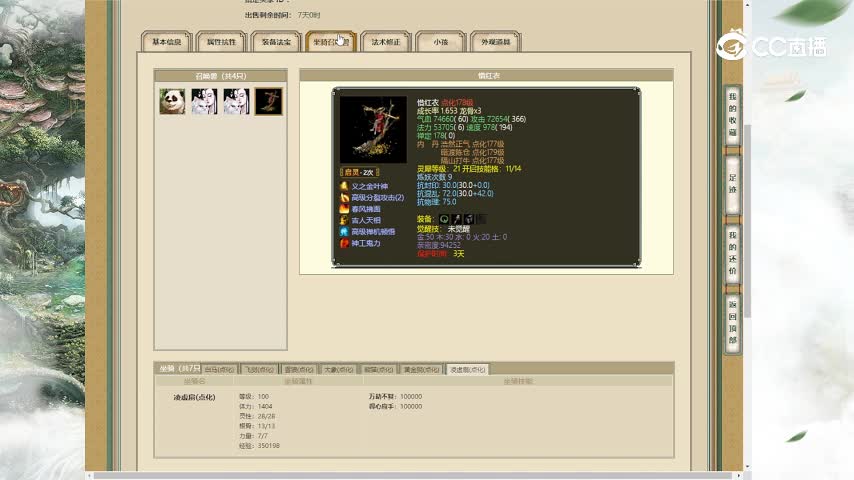The image size is (854, 480).
Task: Click the 炼妖次数 9 text
Action: [x=434, y=177]
